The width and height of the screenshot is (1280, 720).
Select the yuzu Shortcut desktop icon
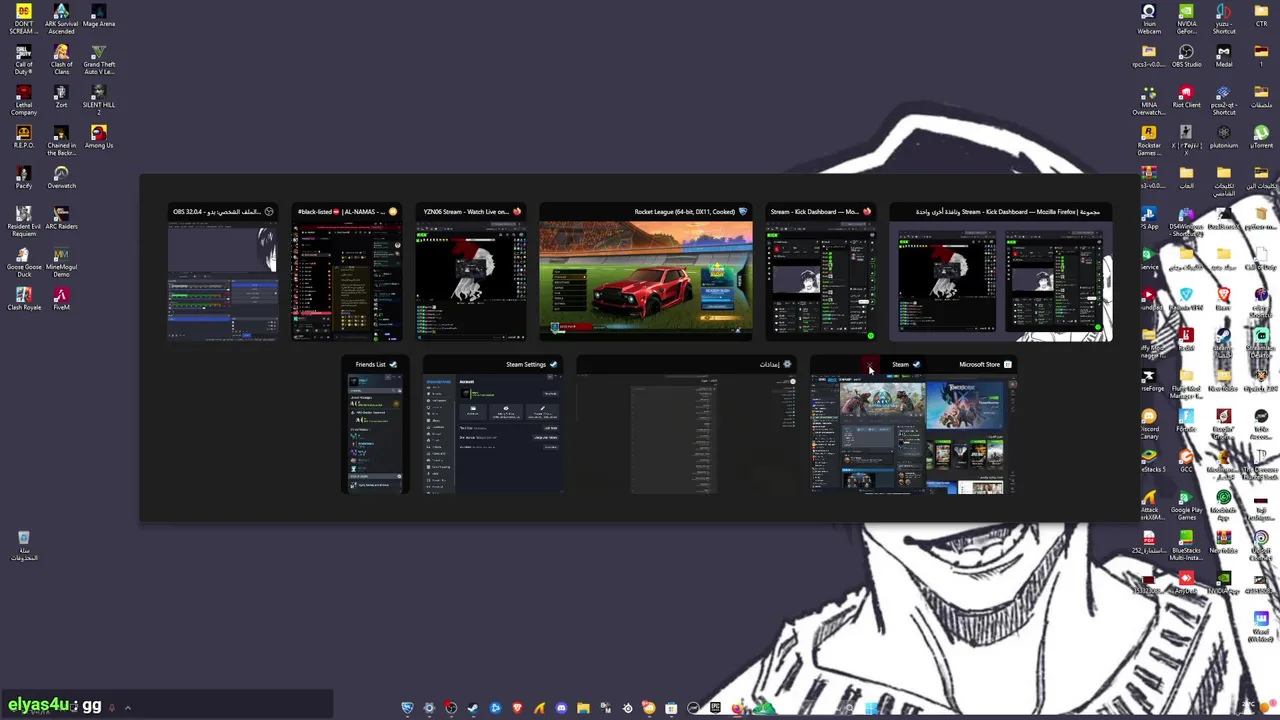[1224, 19]
